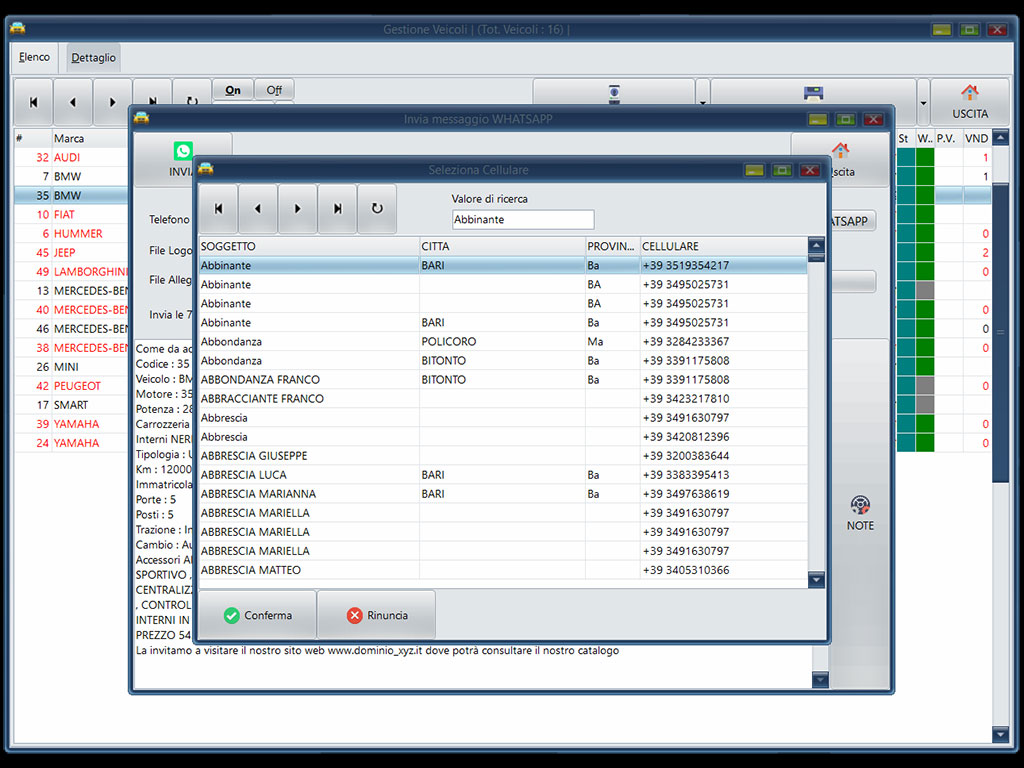This screenshot has width=1024, height=768.
Task: Toggle the Off filter in Gestione Veicoli
Action: click(274, 90)
